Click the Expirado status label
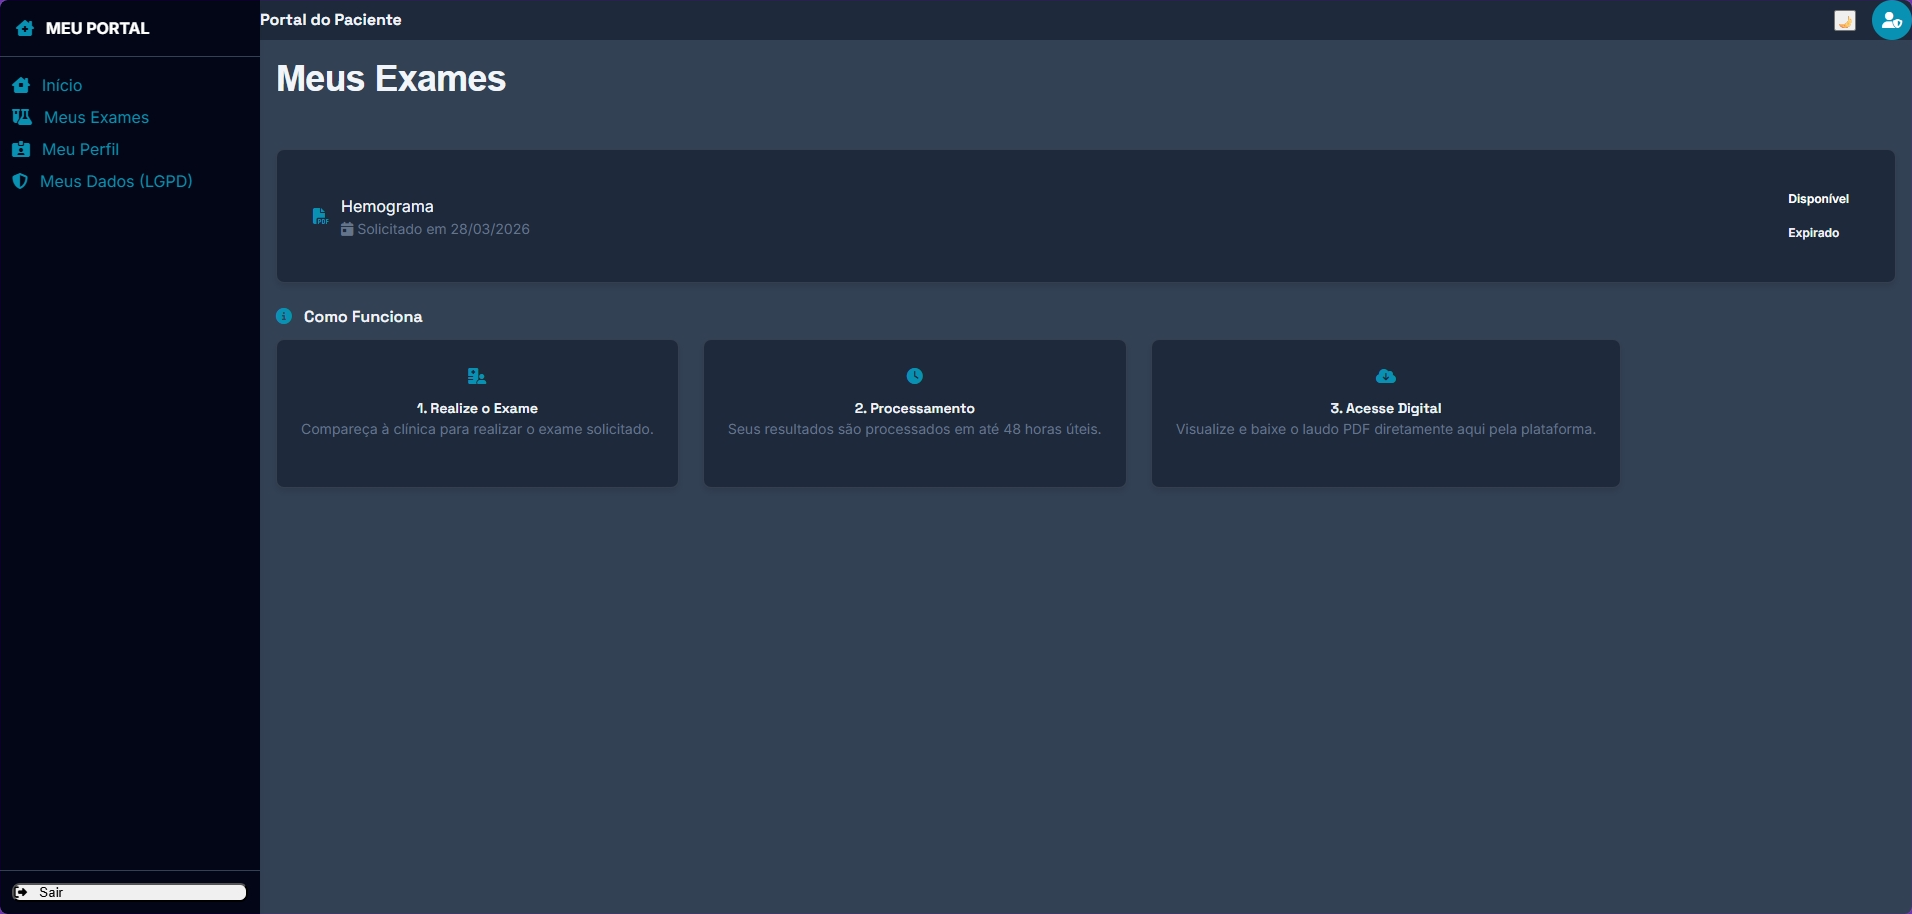Viewport: 1912px width, 914px height. click(1813, 233)
